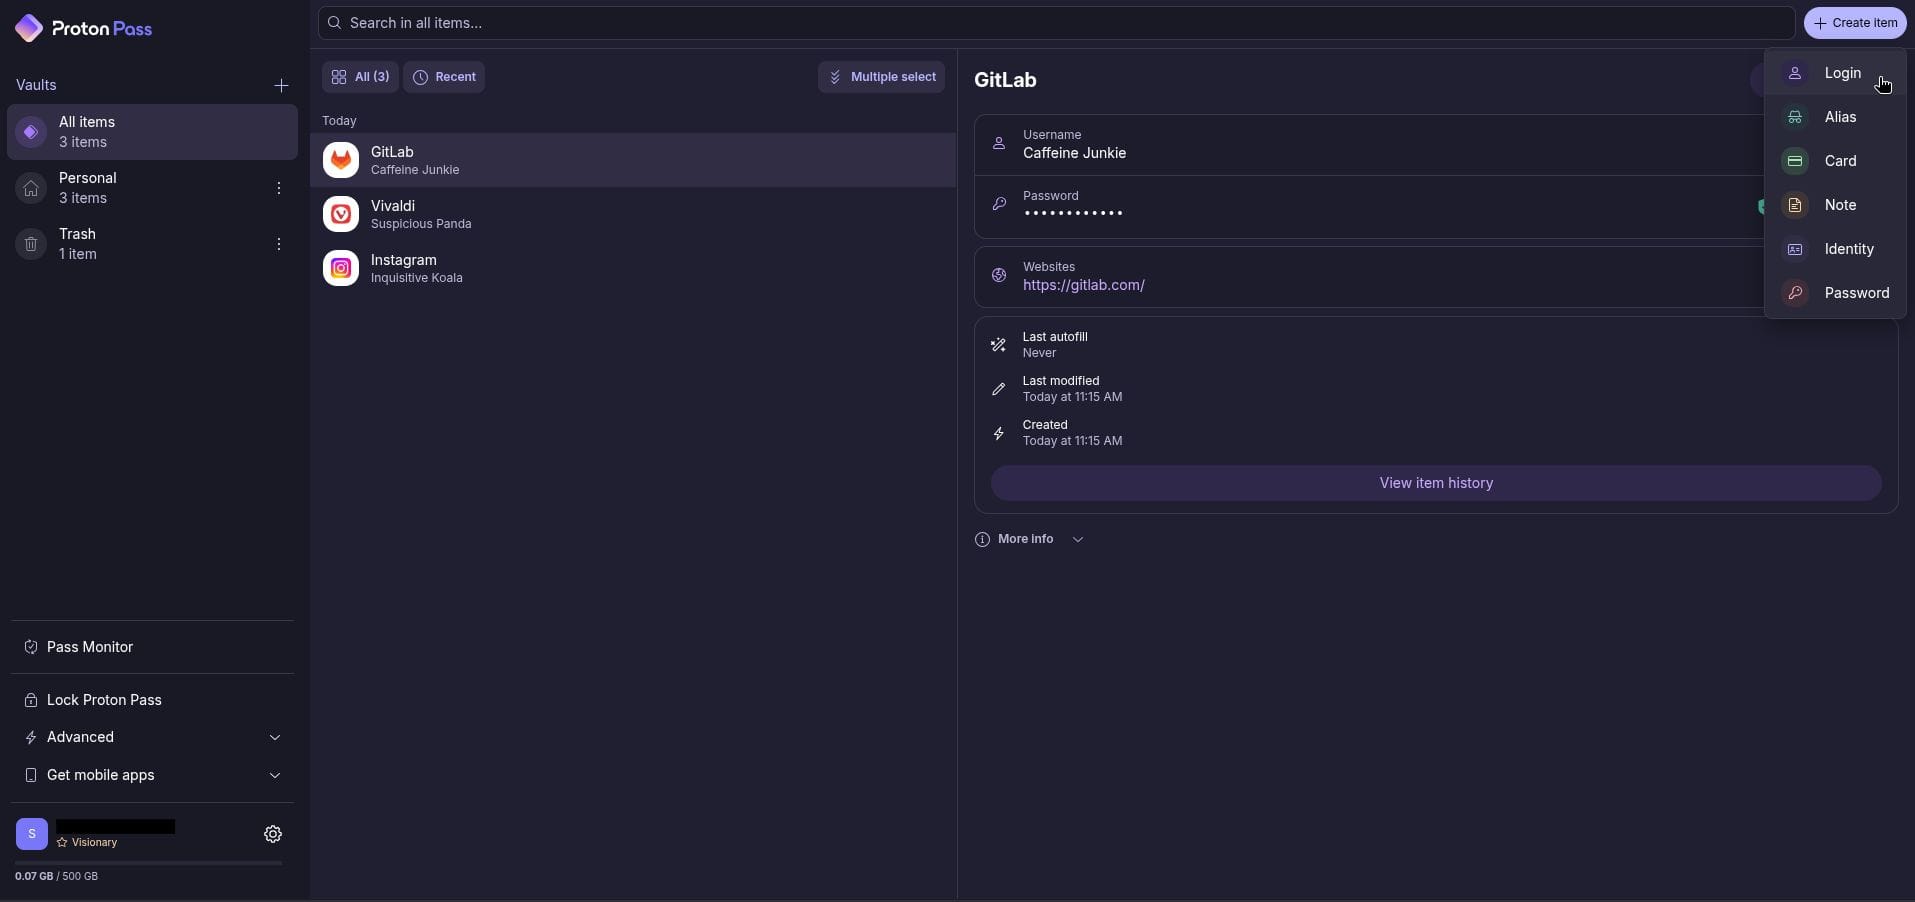This screenshot has height=902, width=1915.
Task: Choose Alias from create menu
Action: [1839, 117]
